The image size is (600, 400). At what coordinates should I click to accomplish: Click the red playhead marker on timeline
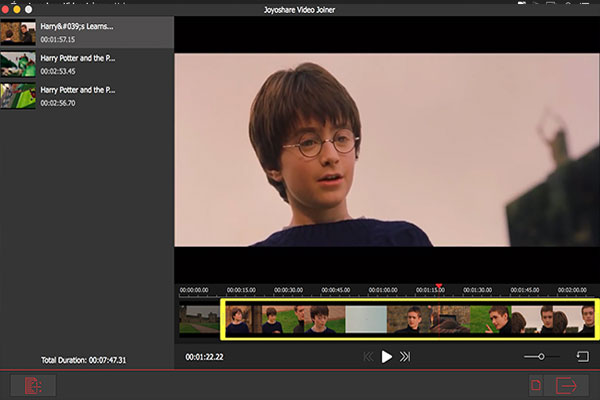pyautogui.click(x=438, y=287)
